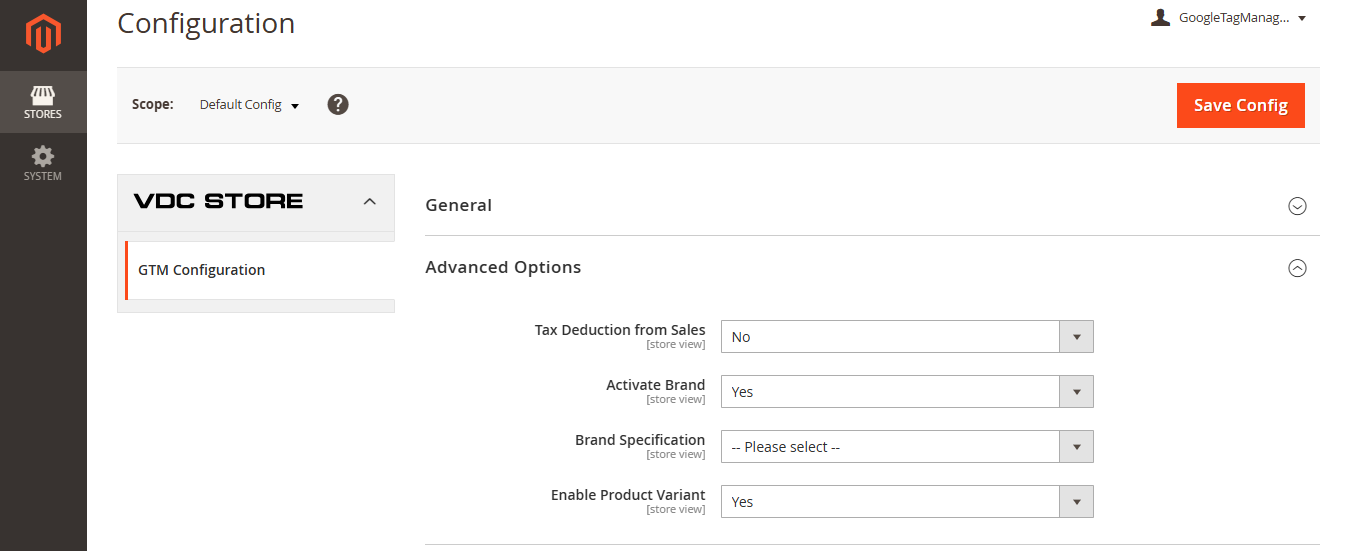Expand the General section circle arrow
The image size is (1347, 551).
point(1297,206)
